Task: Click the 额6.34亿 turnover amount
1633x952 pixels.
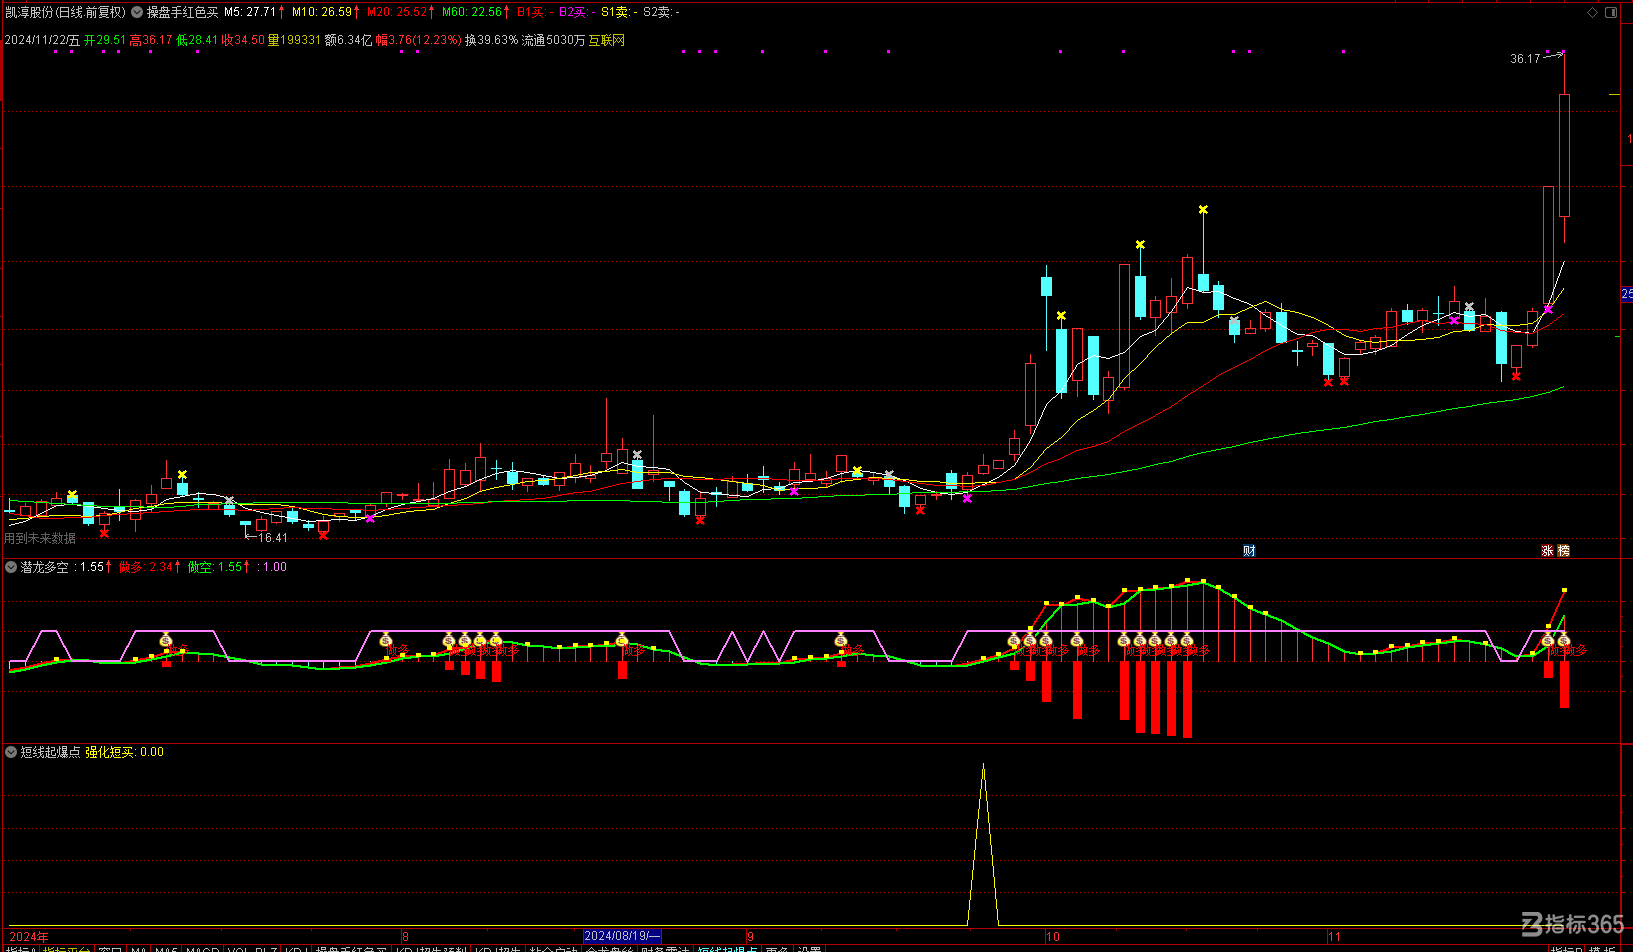Action: coord(348,40)
